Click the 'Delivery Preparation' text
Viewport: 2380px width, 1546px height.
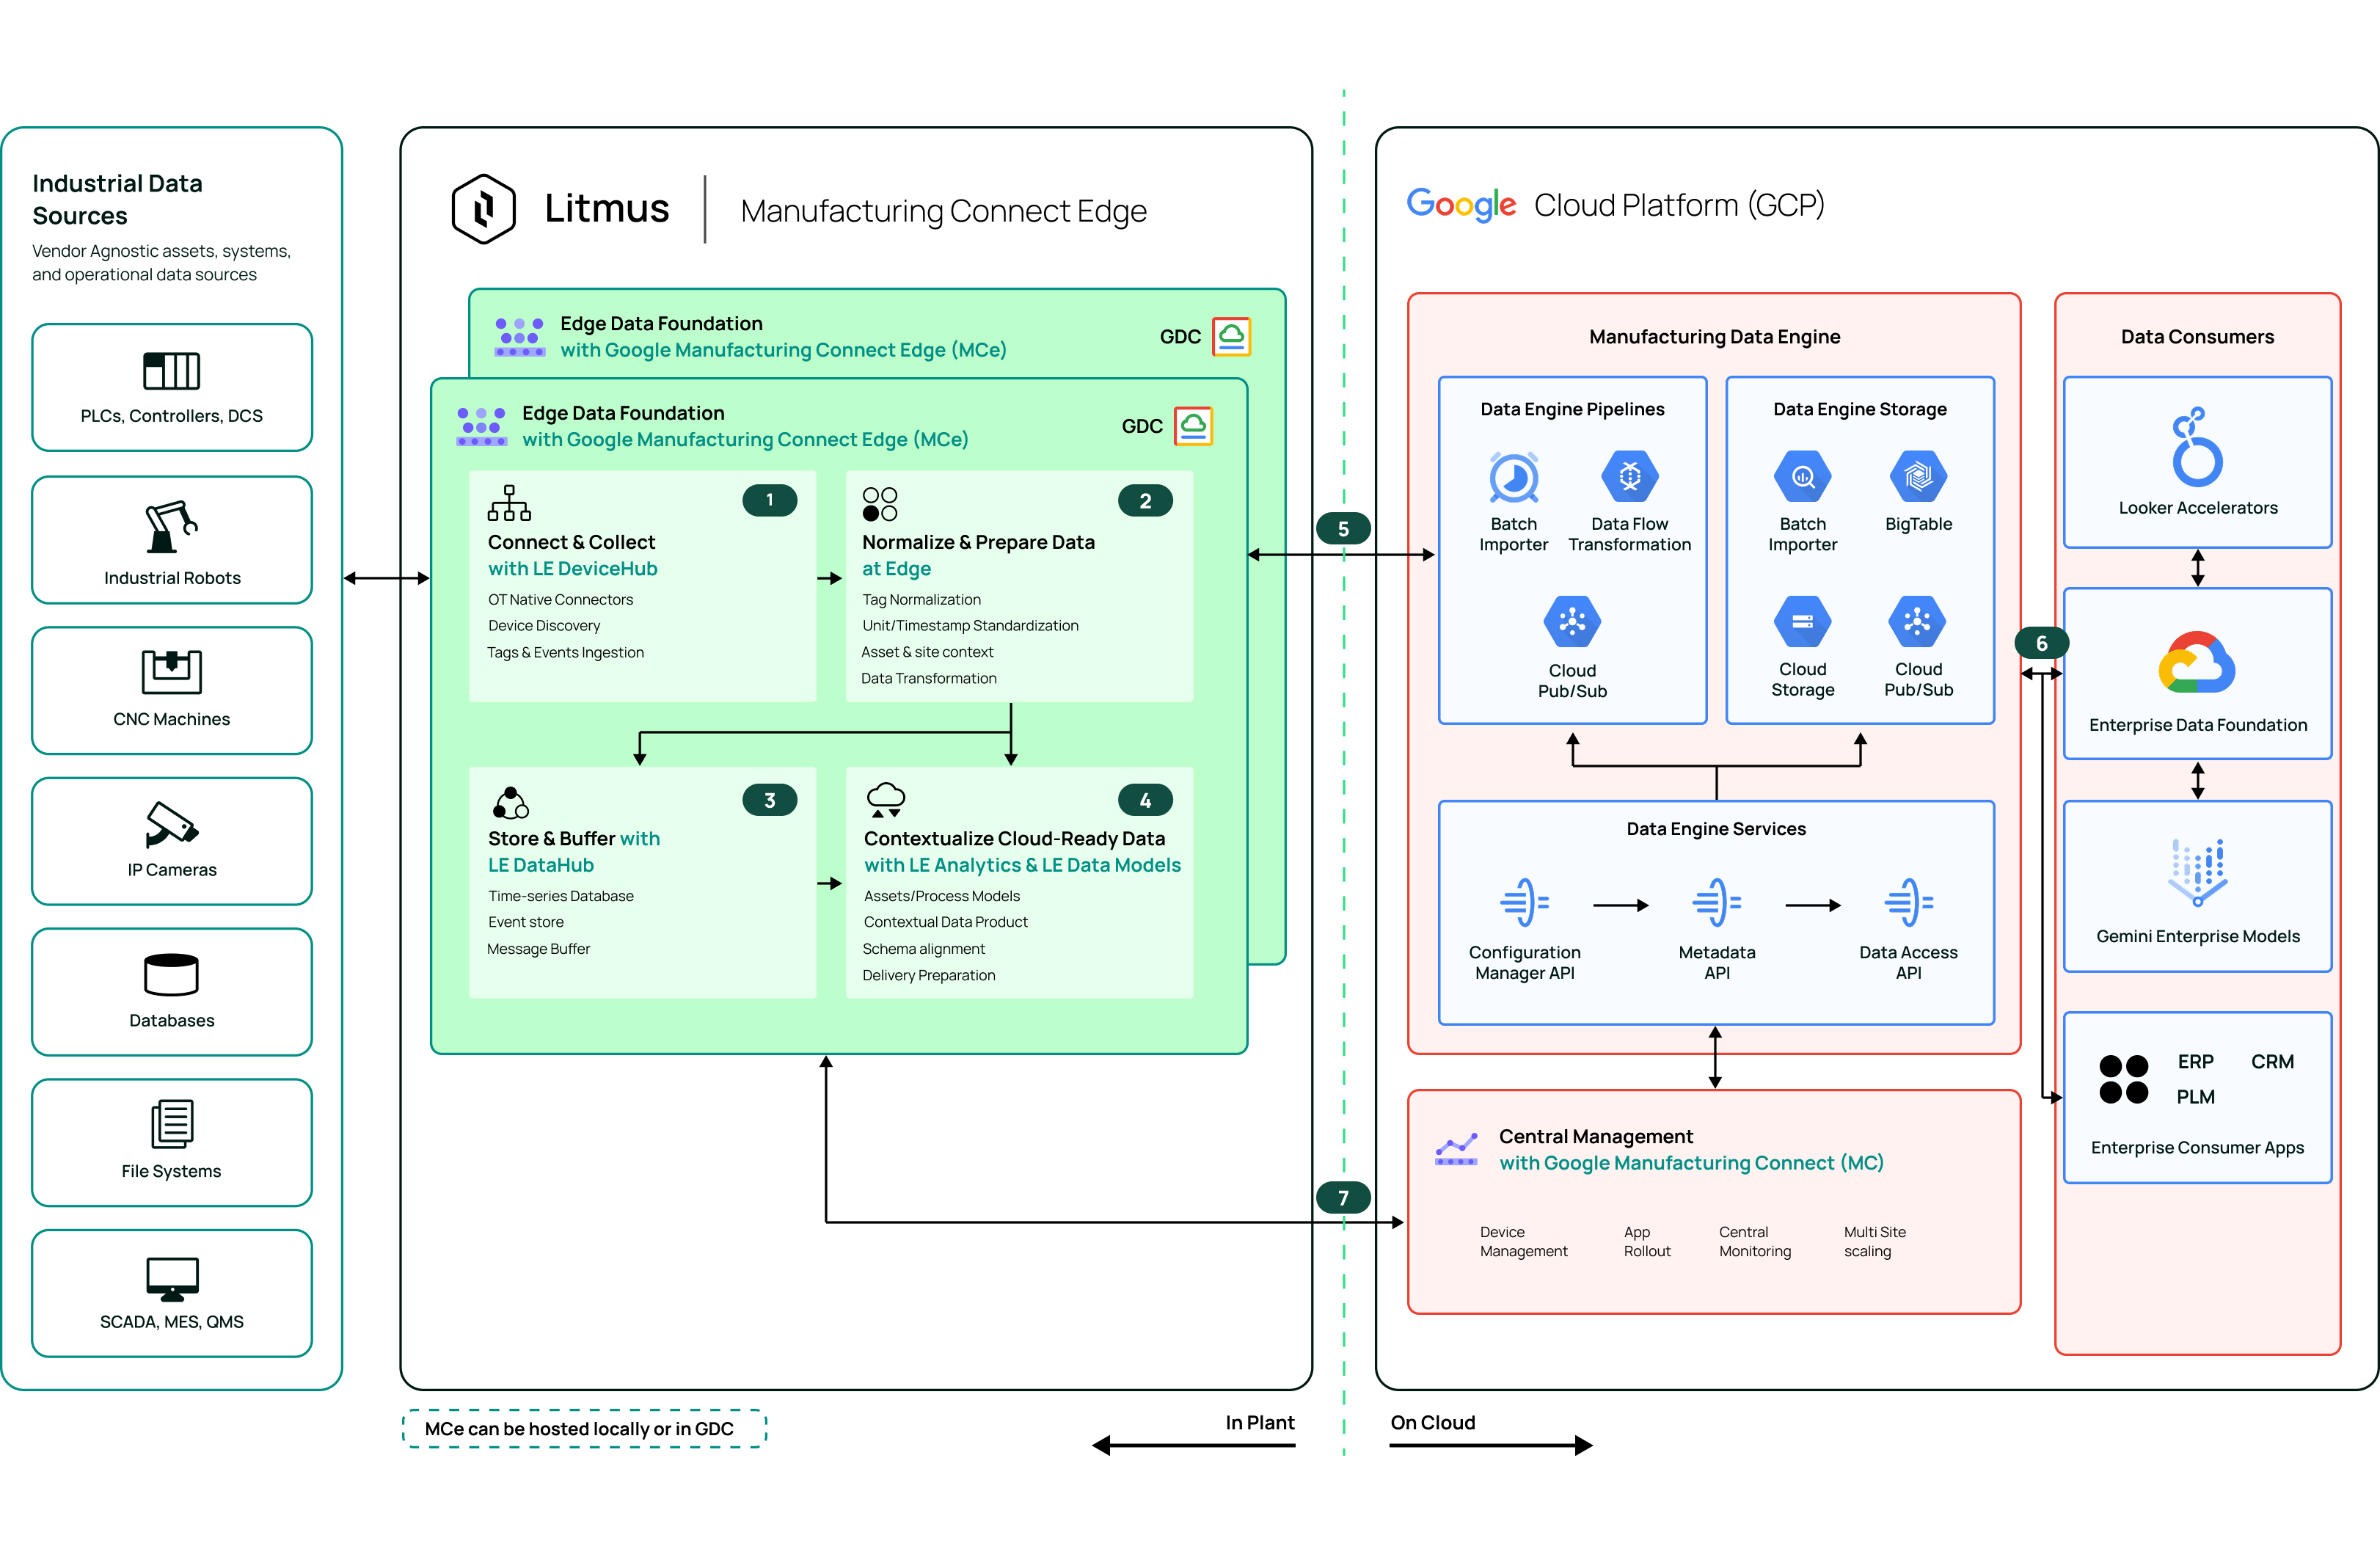(x=928, y=975)
